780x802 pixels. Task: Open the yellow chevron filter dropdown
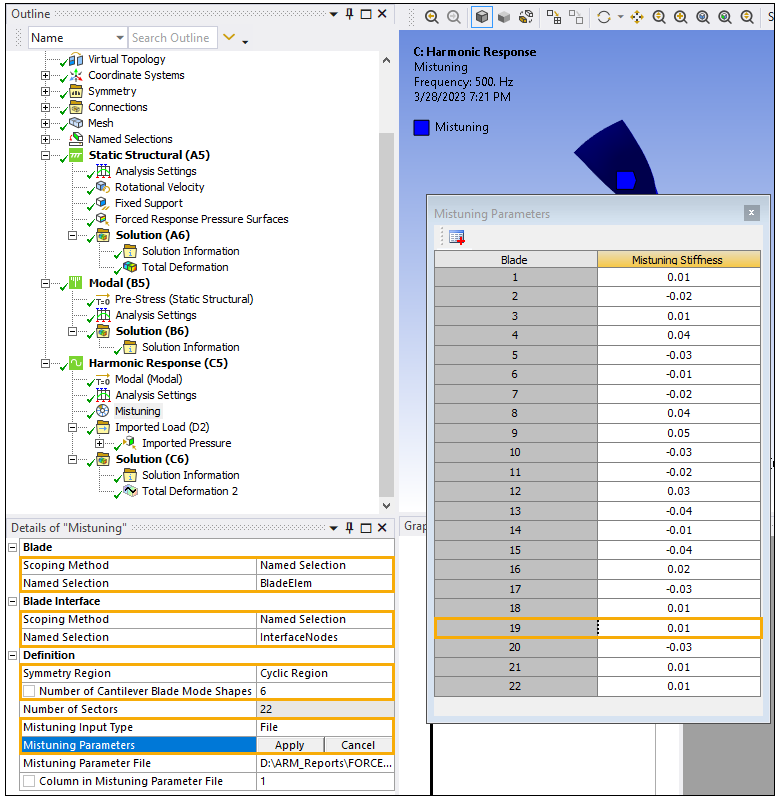[229, 37]
